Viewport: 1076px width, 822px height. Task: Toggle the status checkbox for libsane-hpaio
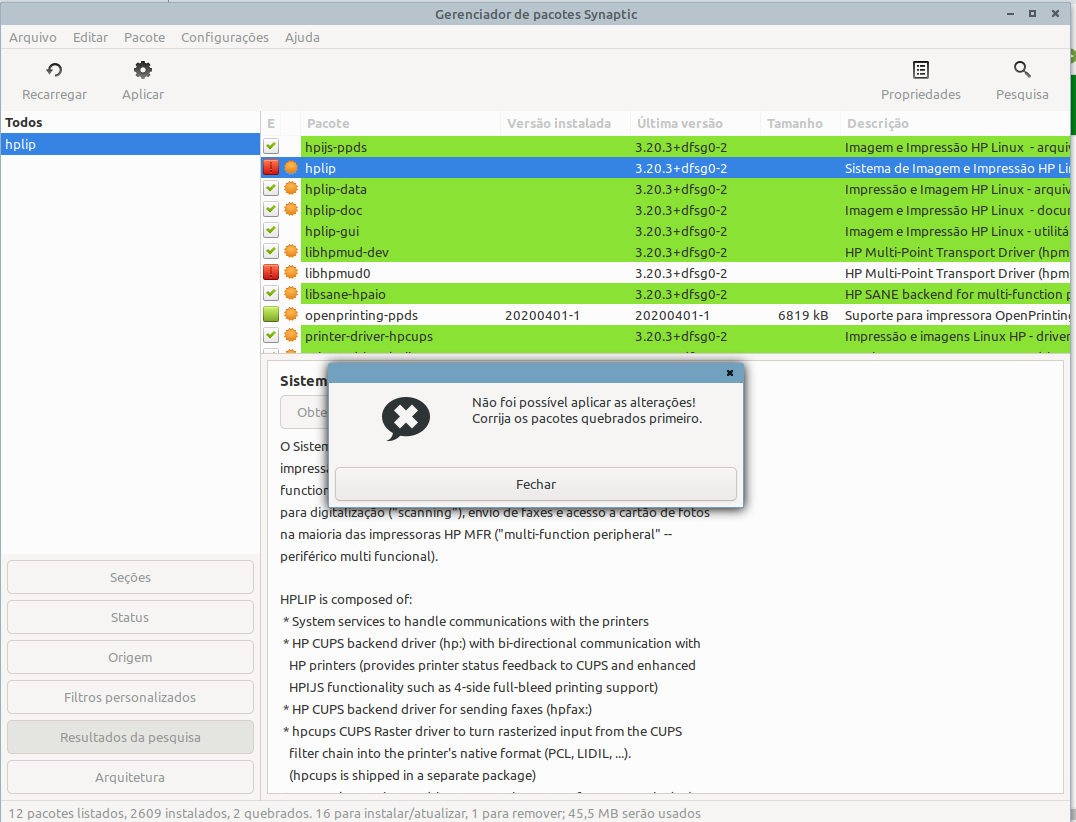point(271,294)
